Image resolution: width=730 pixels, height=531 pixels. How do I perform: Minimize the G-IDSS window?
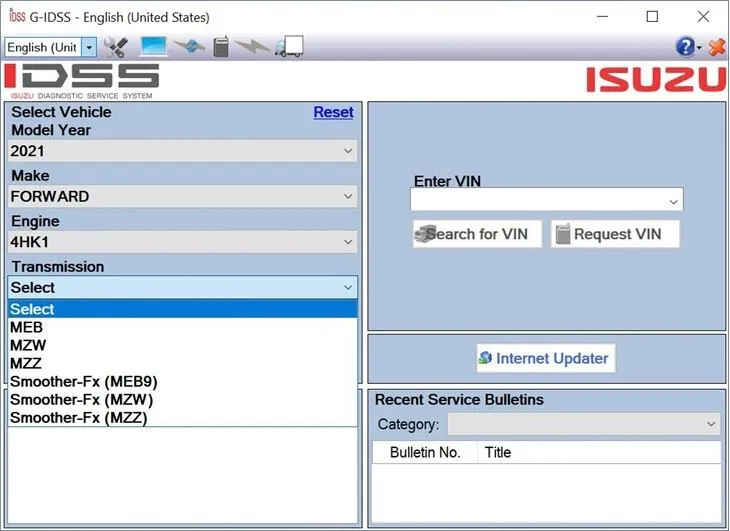pyautogui.click(x=602, y=17)
